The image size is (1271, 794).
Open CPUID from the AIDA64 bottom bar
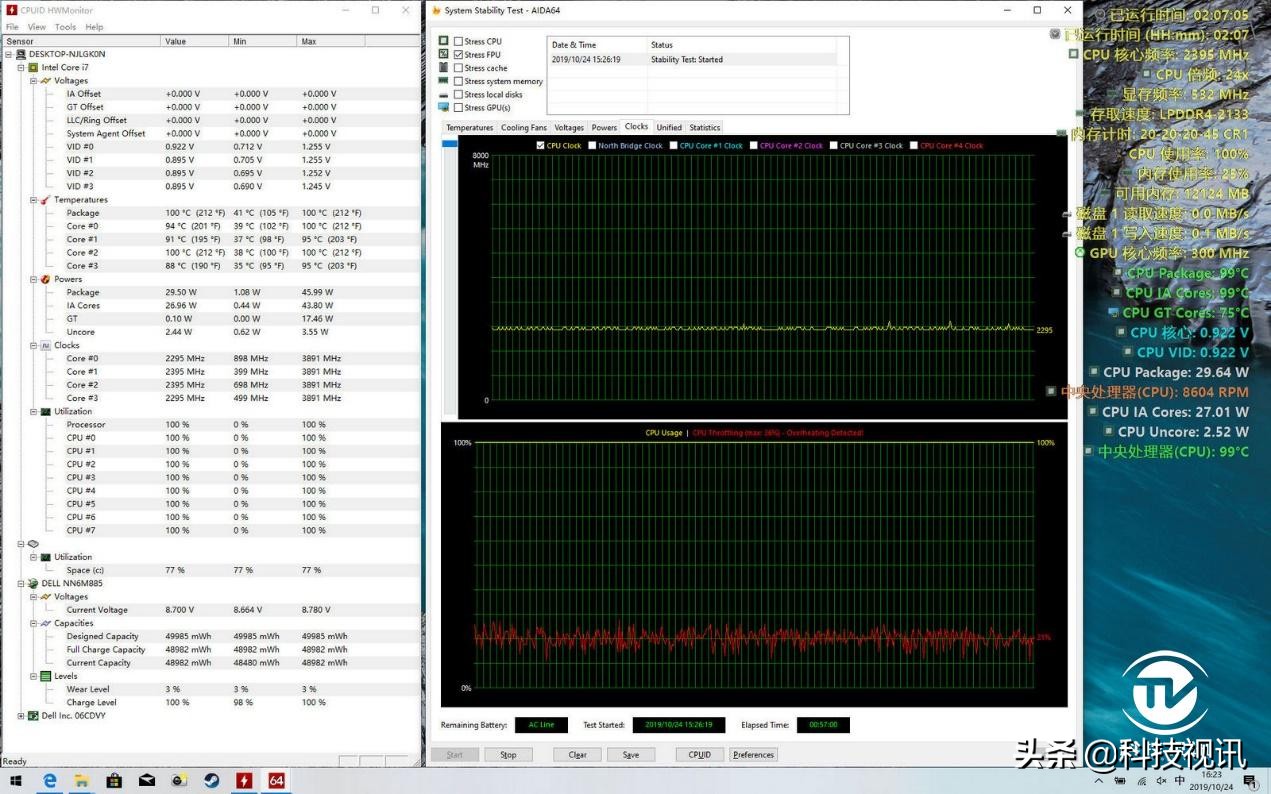coord(698,755)
